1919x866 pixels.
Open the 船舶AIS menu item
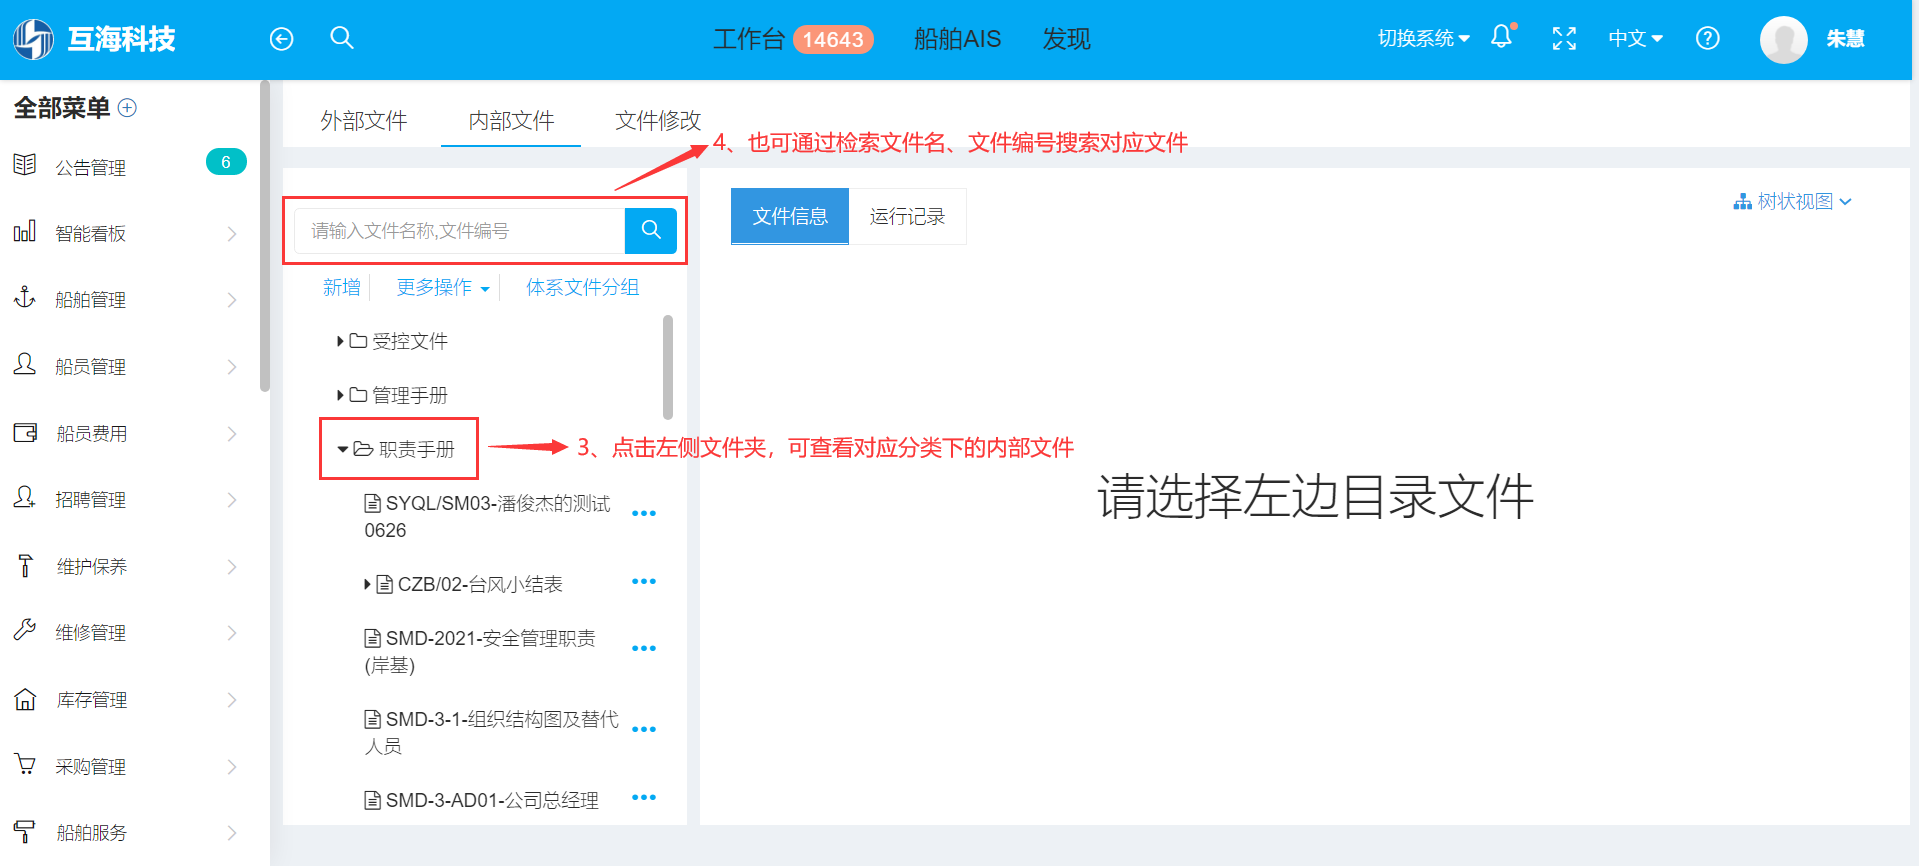pos(957,39)
